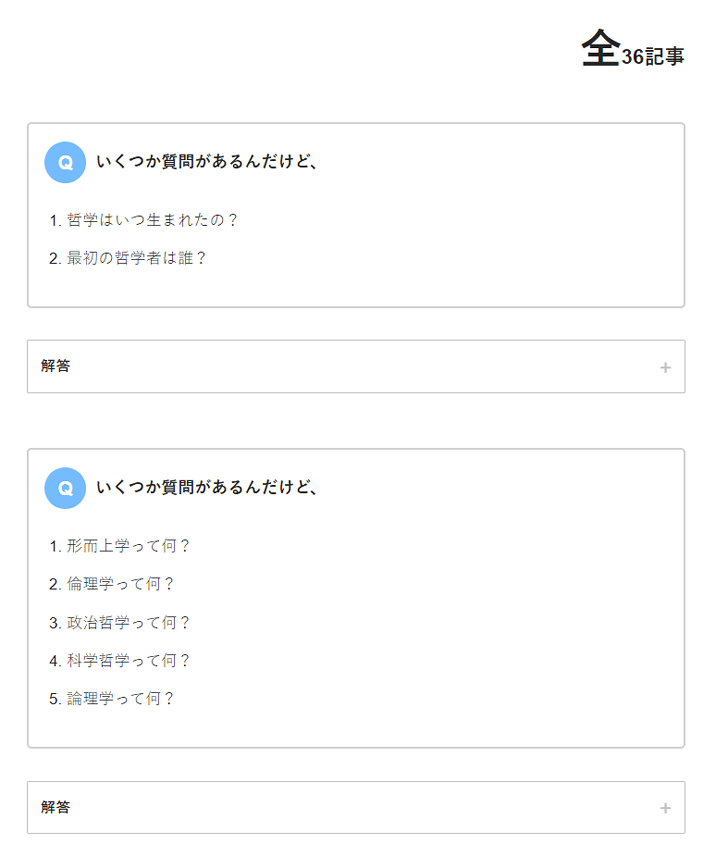Click the number 1. before 哲学はいつ生まれたの？
Viewport: 717px width, 863px height.
coord(55,220)
